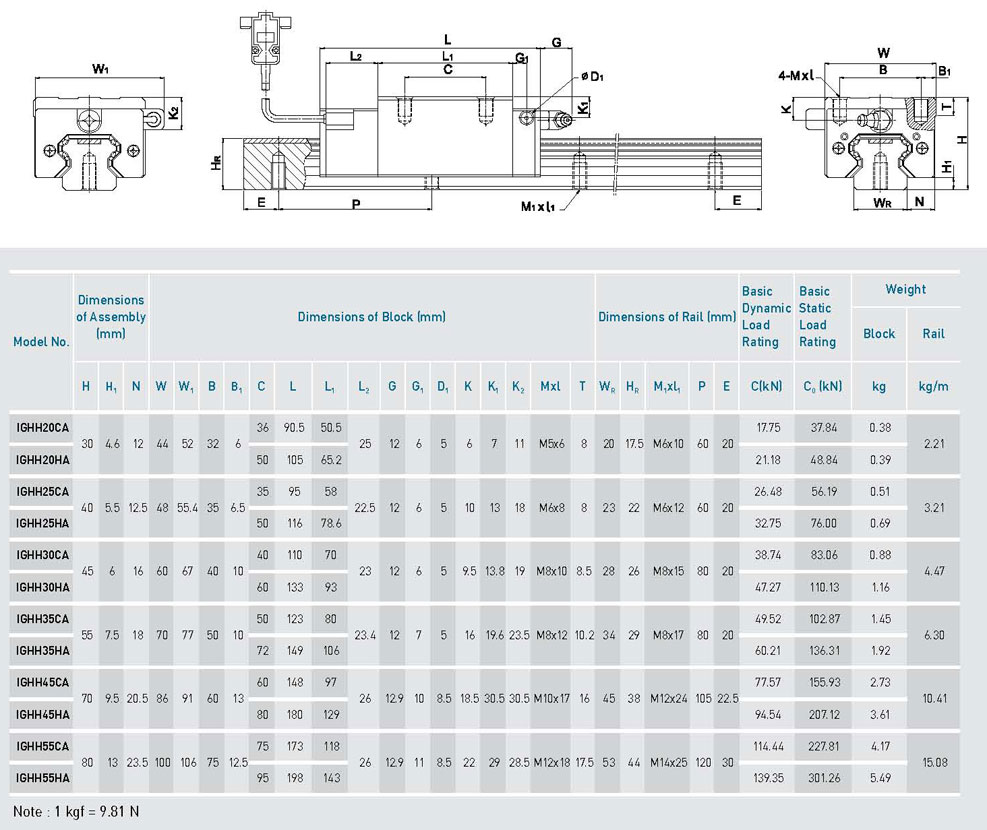Select the 10.41 rail weight value
This screenshot has height=830, width=987.
tap(935, 698)
